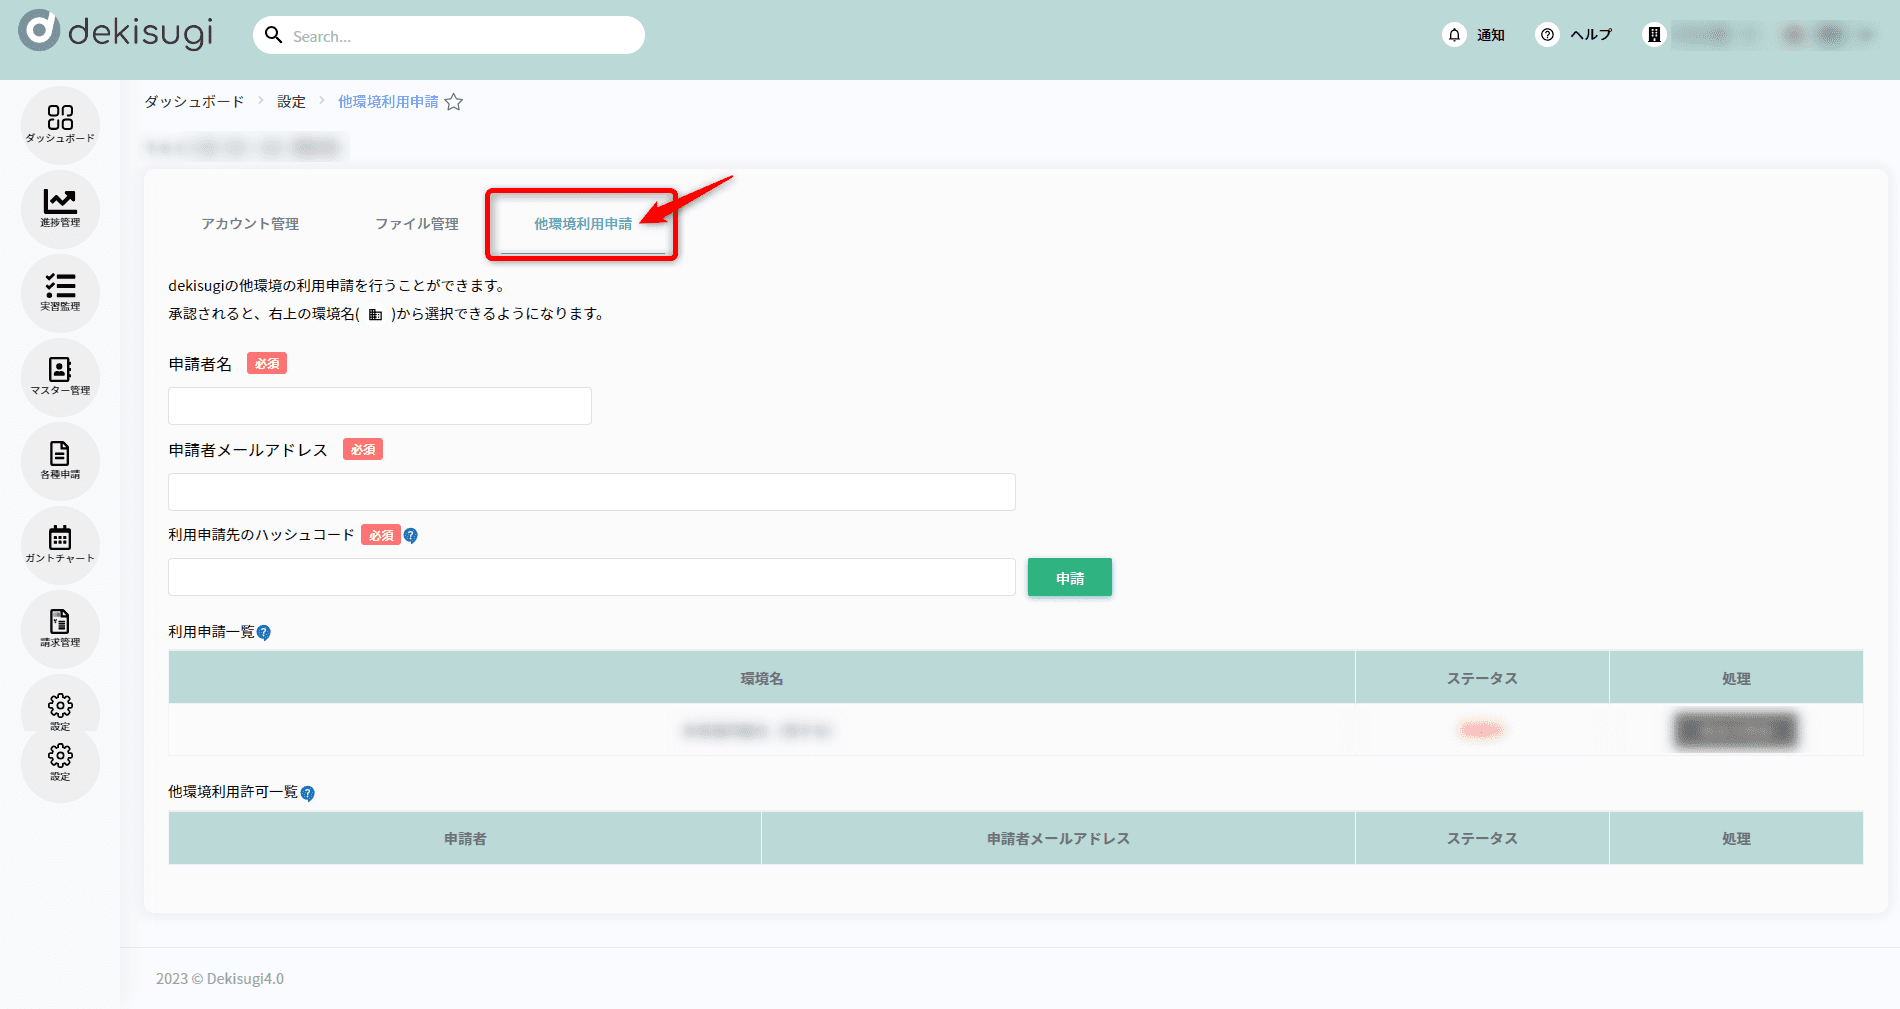Image resolution: width=1900 pixels, height=1009 pixels.
Task: Focus the 申請者名 input field
Action: [380, 406]
